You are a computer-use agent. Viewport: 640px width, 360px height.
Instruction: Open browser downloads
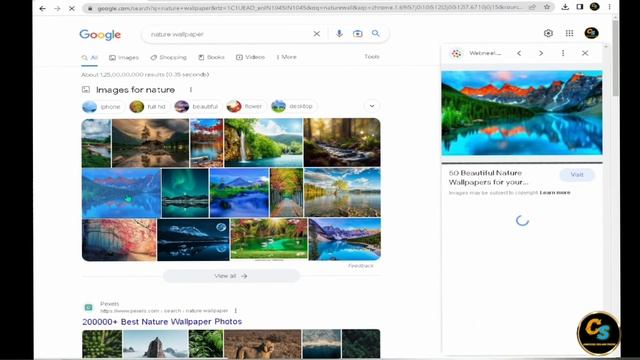[x=565, y=7]
